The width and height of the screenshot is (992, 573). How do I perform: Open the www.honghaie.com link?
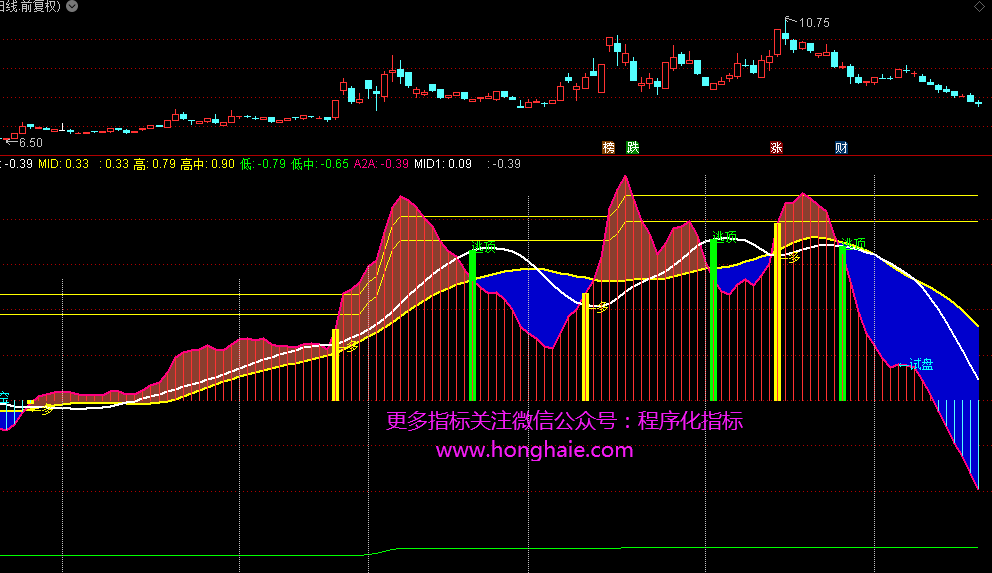pos(534,450)
